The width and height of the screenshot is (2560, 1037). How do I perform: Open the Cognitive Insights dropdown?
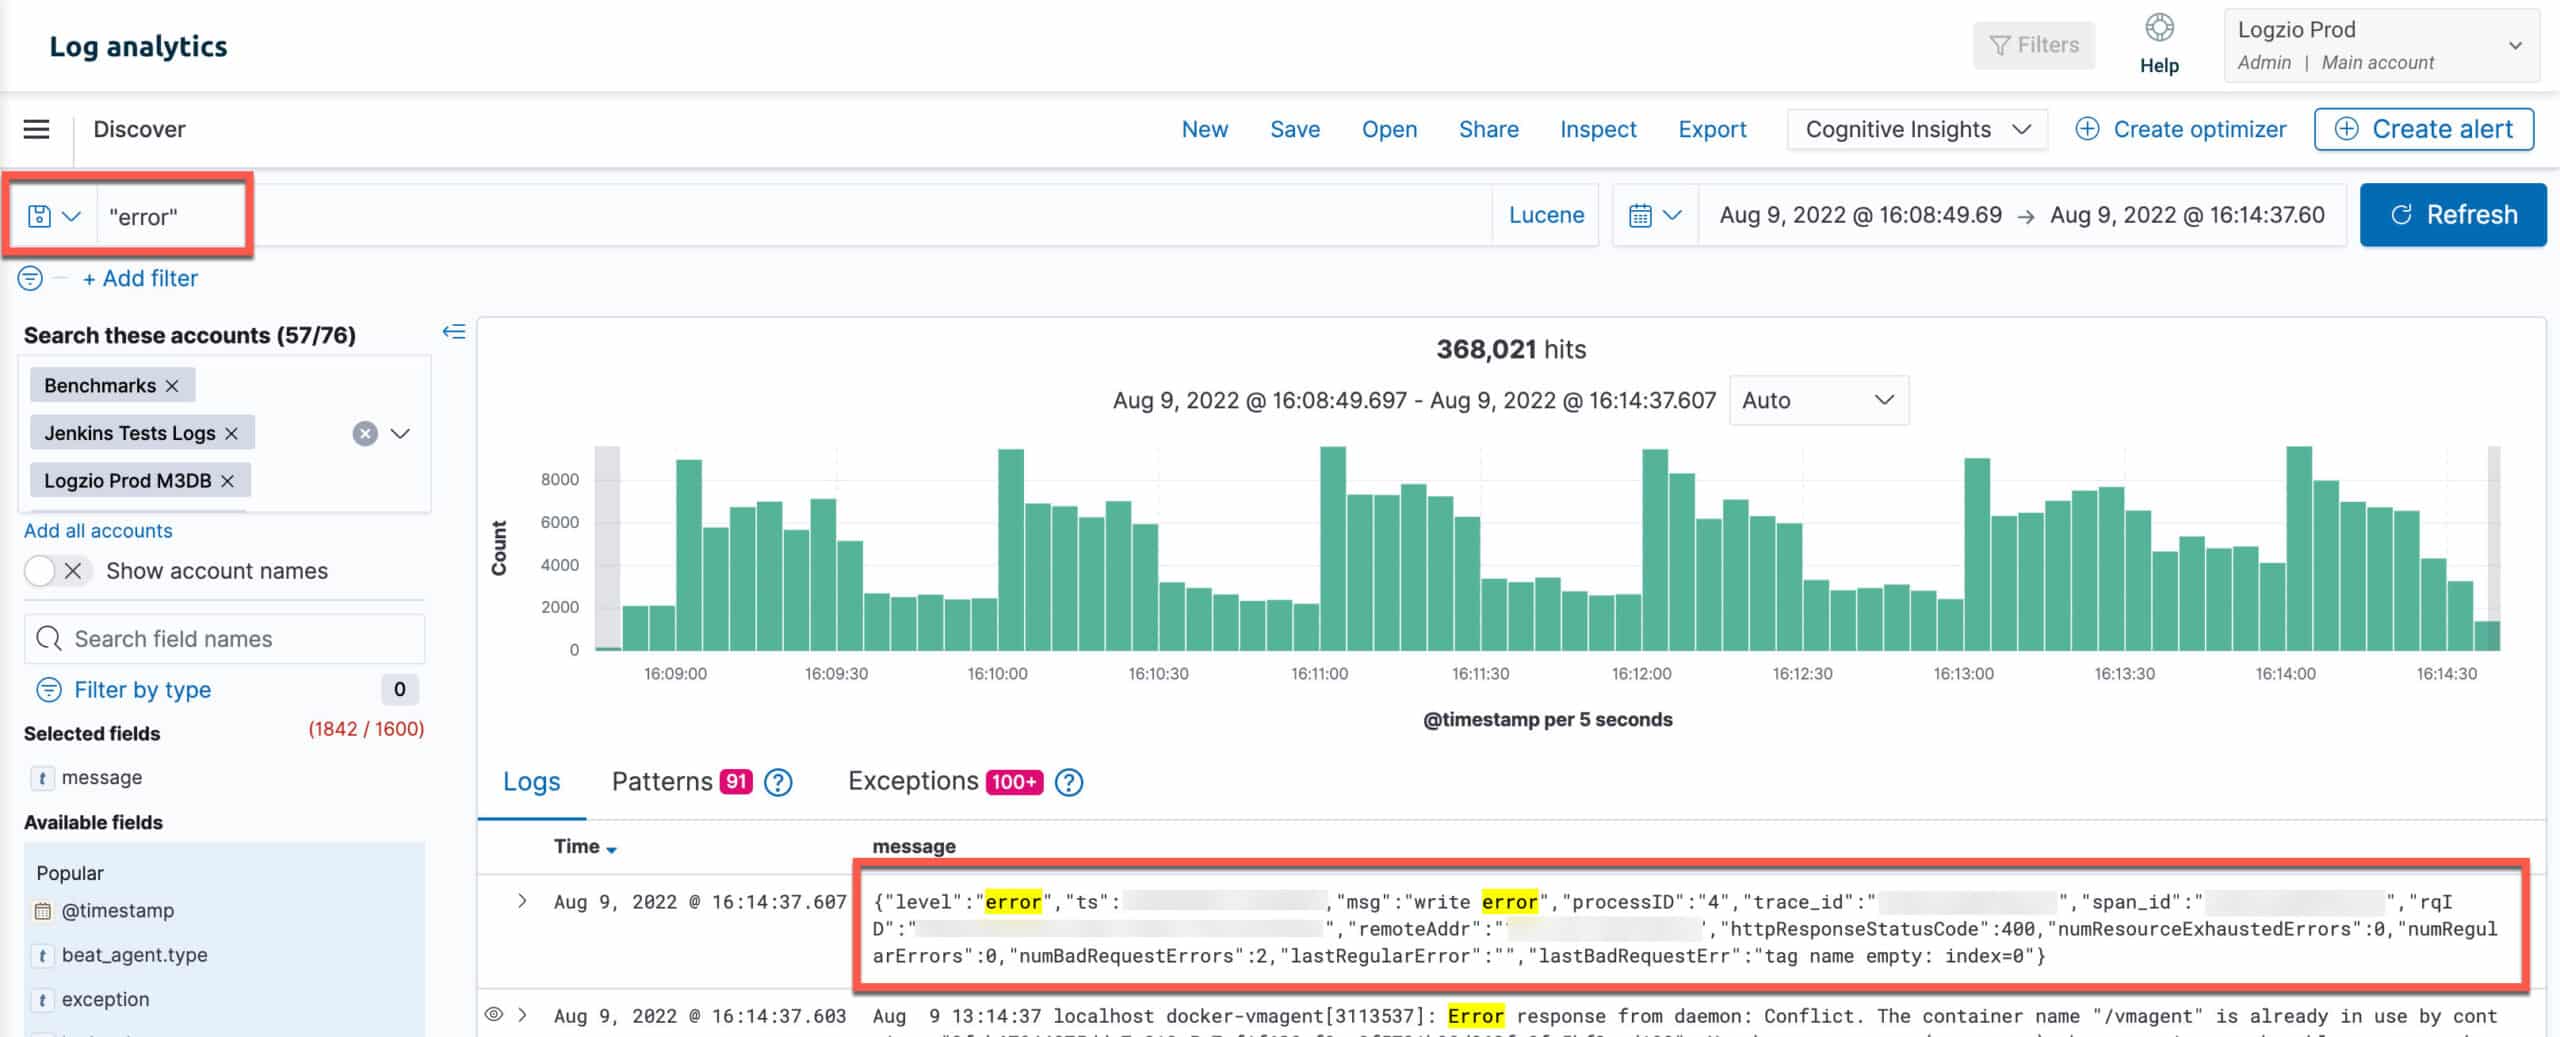[1917, 129]
